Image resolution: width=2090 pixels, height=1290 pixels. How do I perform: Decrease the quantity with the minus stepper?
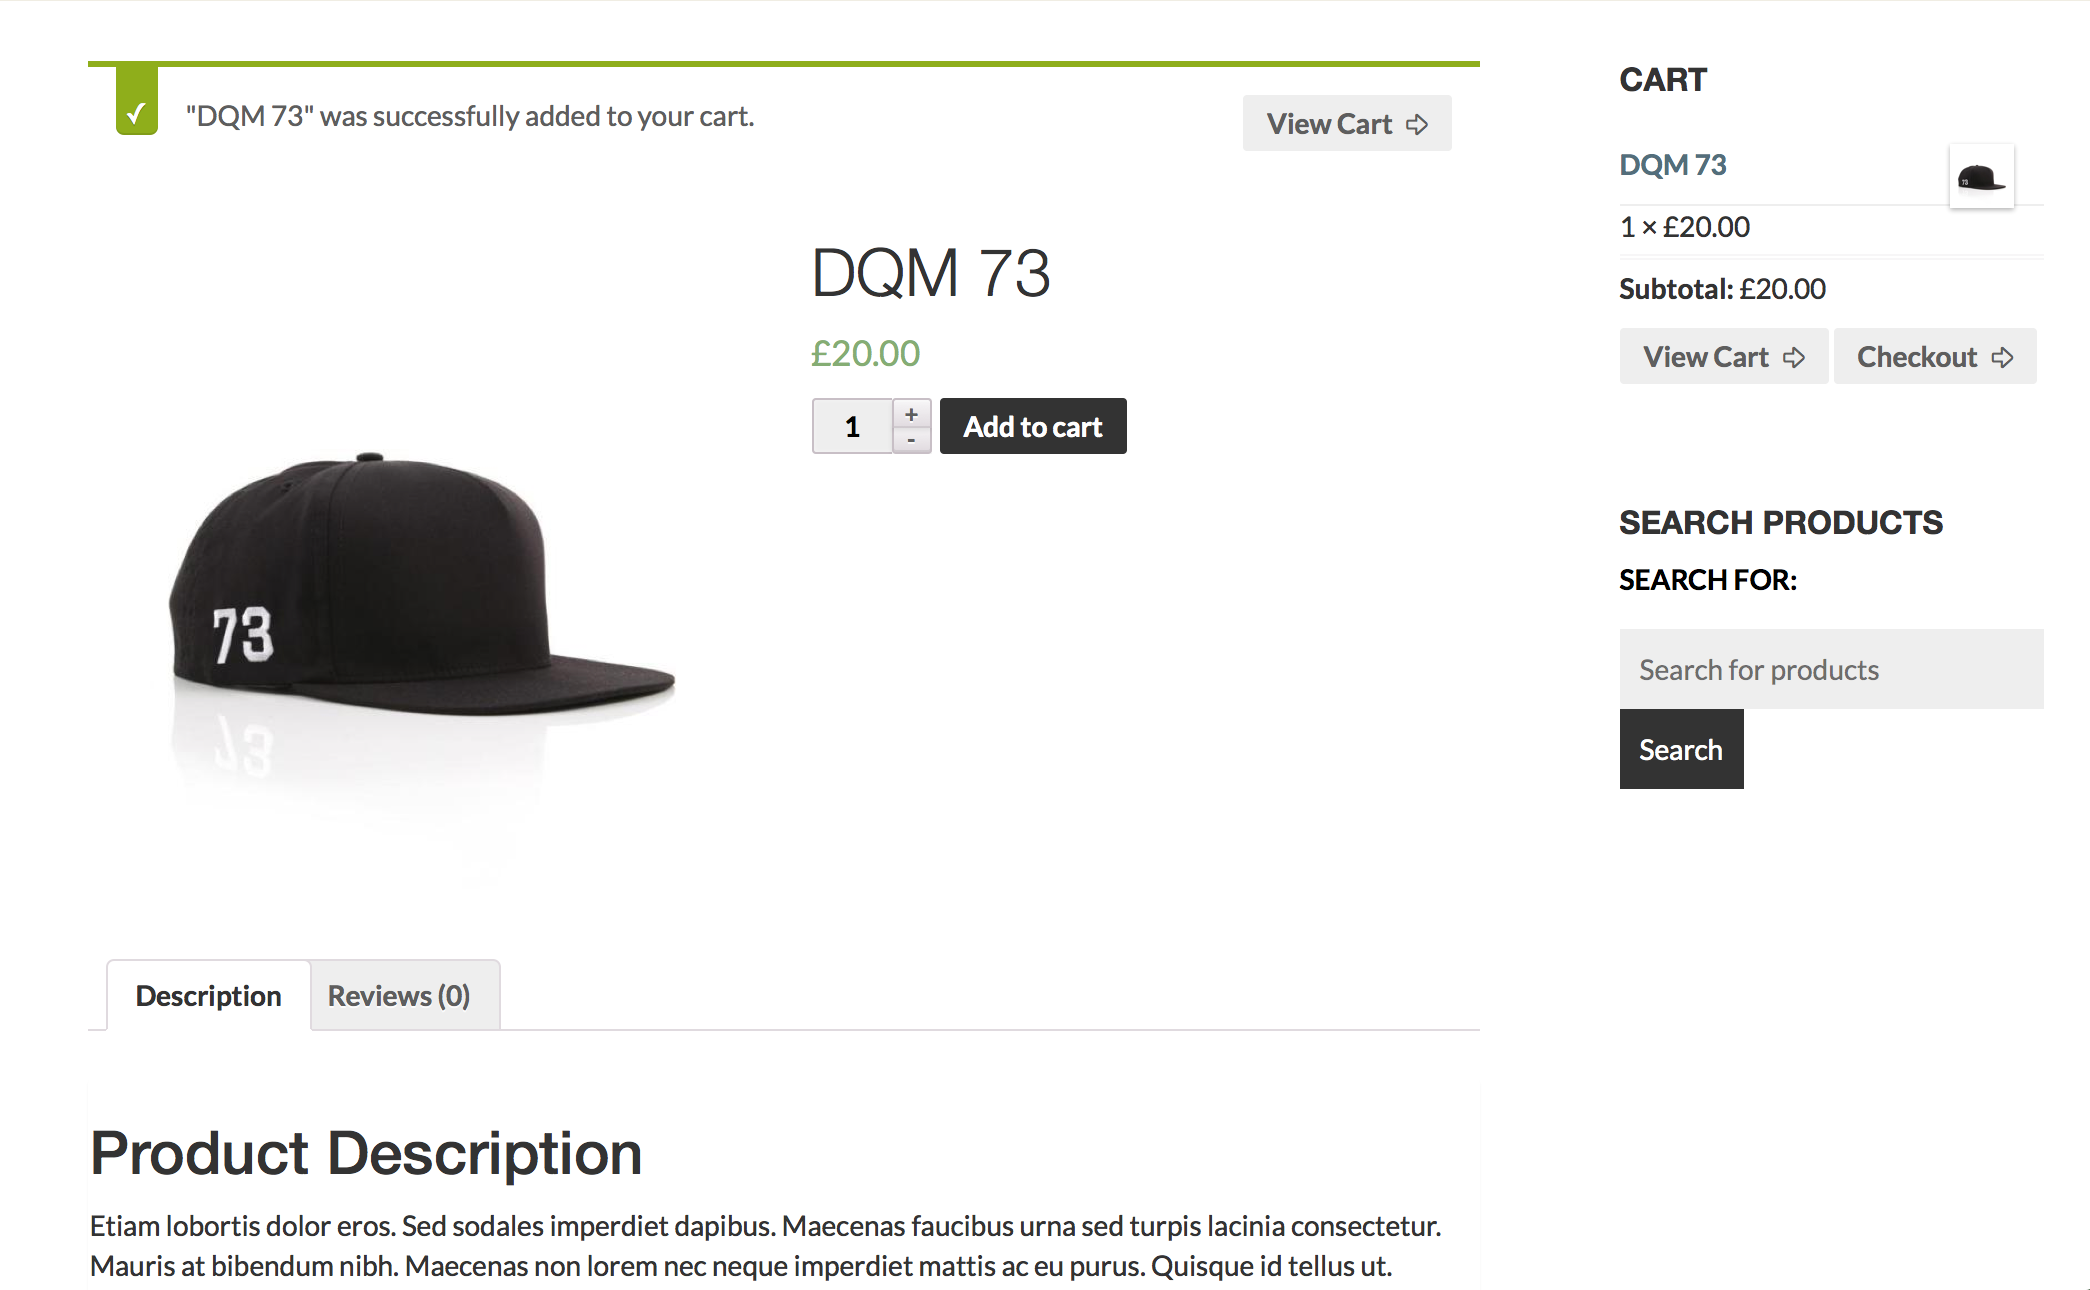pos(911,440)
